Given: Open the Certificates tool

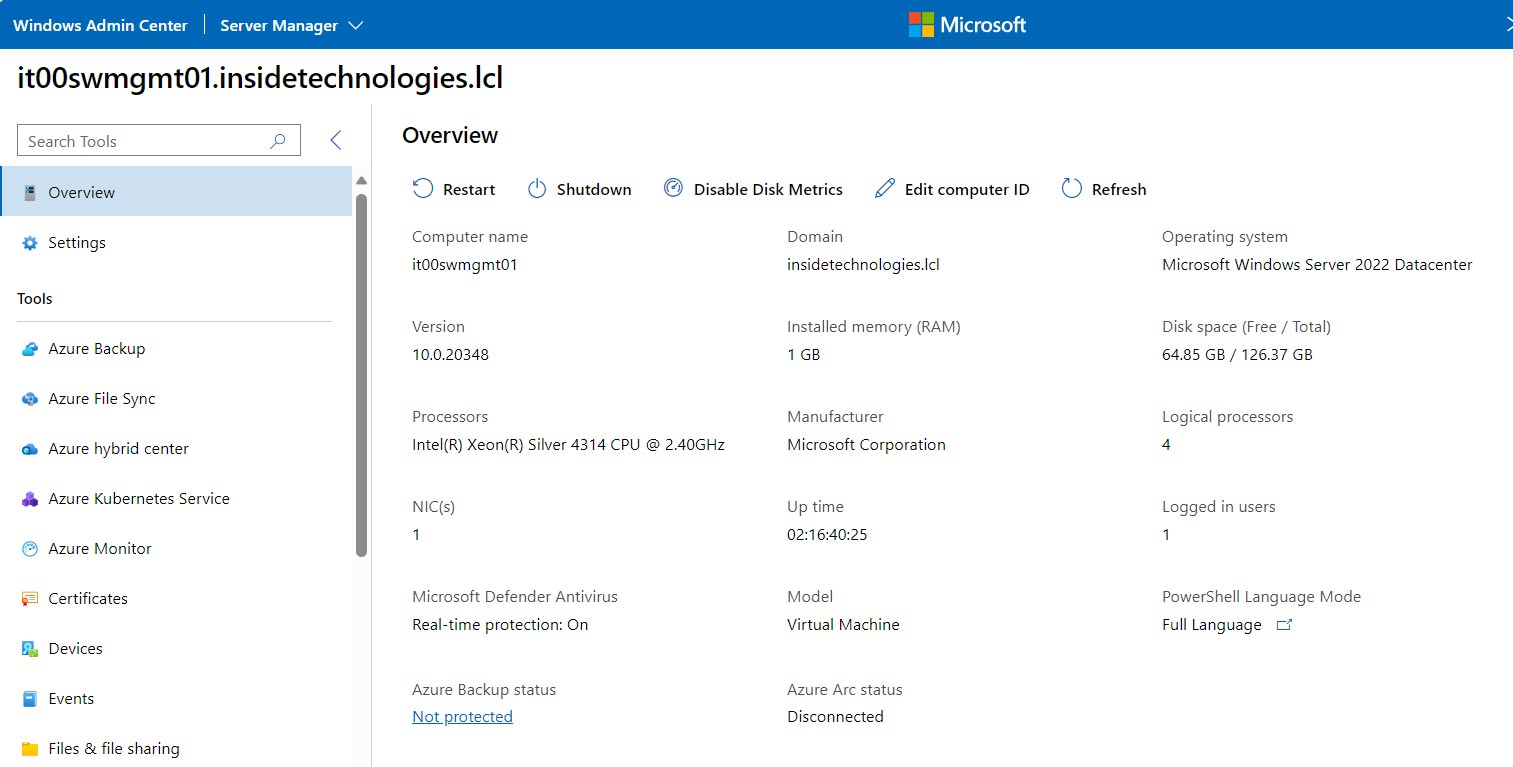Looking at the screenshot, I should coord(176,599).
